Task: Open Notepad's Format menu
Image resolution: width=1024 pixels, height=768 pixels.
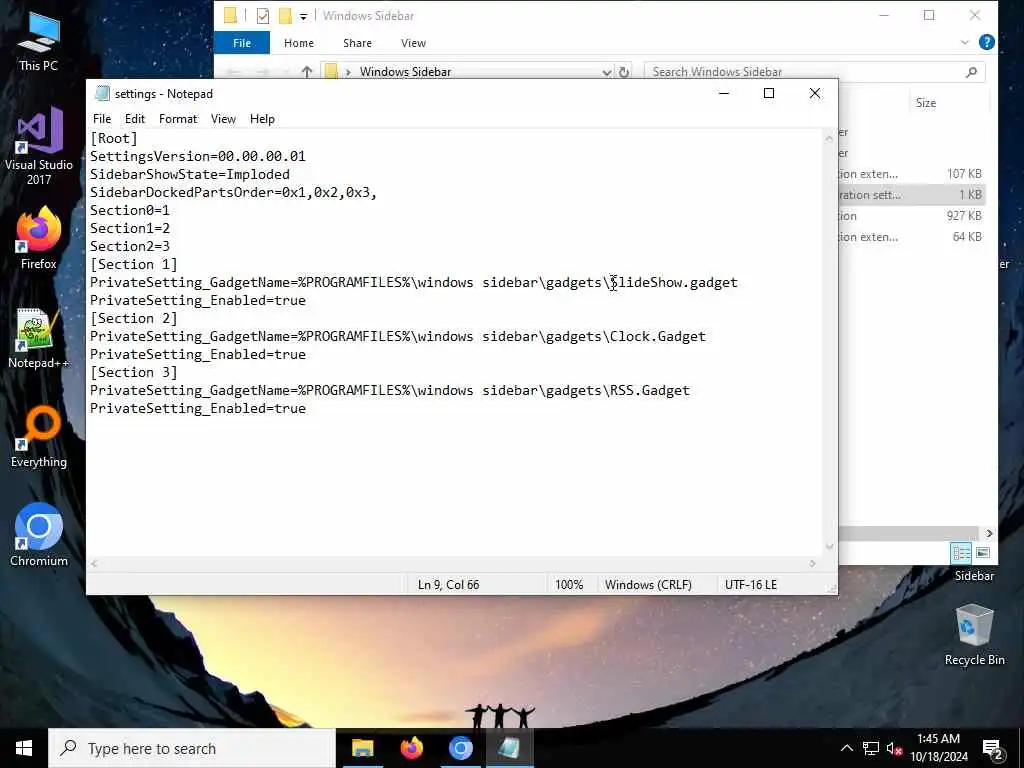Action: (x=178, y=119)
